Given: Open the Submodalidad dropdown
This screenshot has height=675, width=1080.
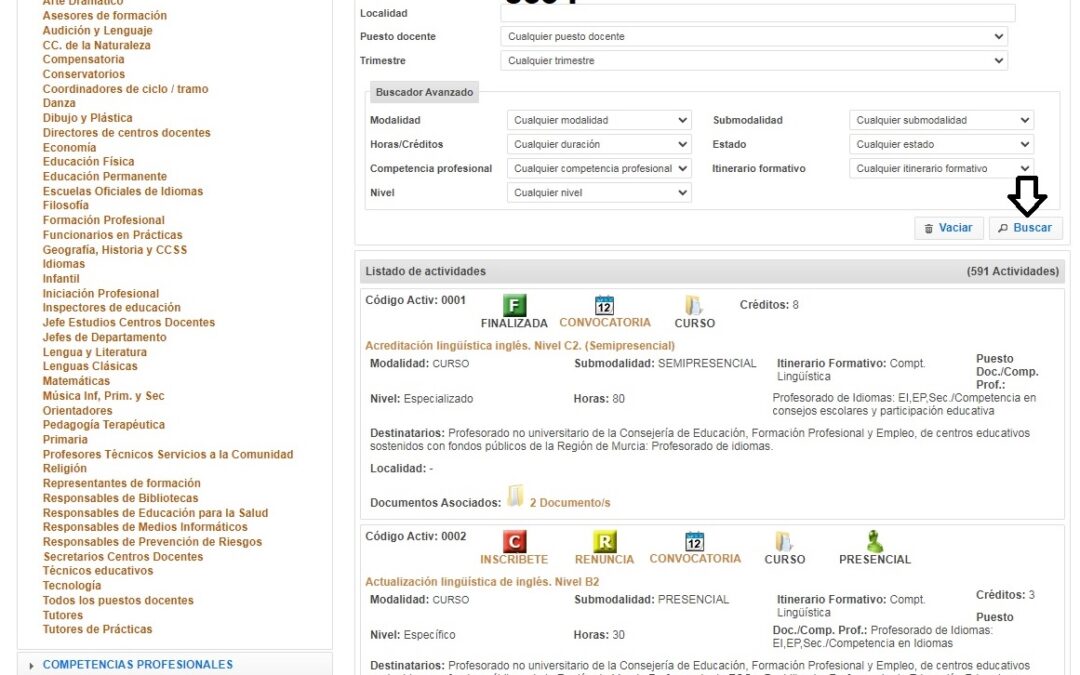Looking at the screenshot, I should [x=942, y=120].
